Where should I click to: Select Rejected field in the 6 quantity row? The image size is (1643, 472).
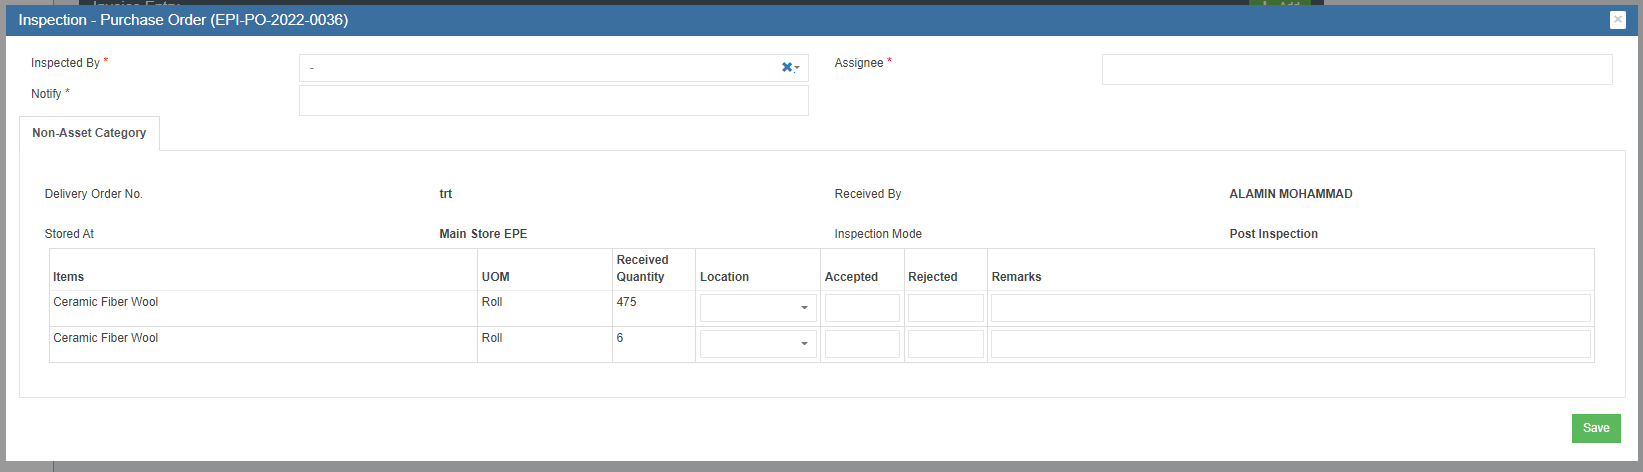945,344
